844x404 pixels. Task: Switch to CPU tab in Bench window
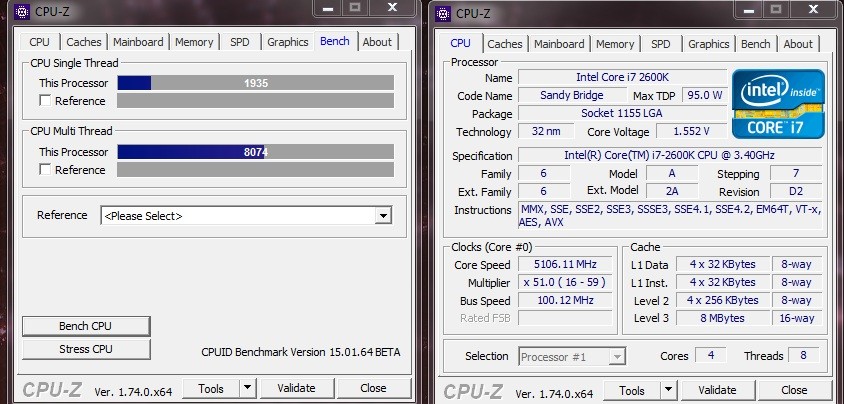point(40,42)
